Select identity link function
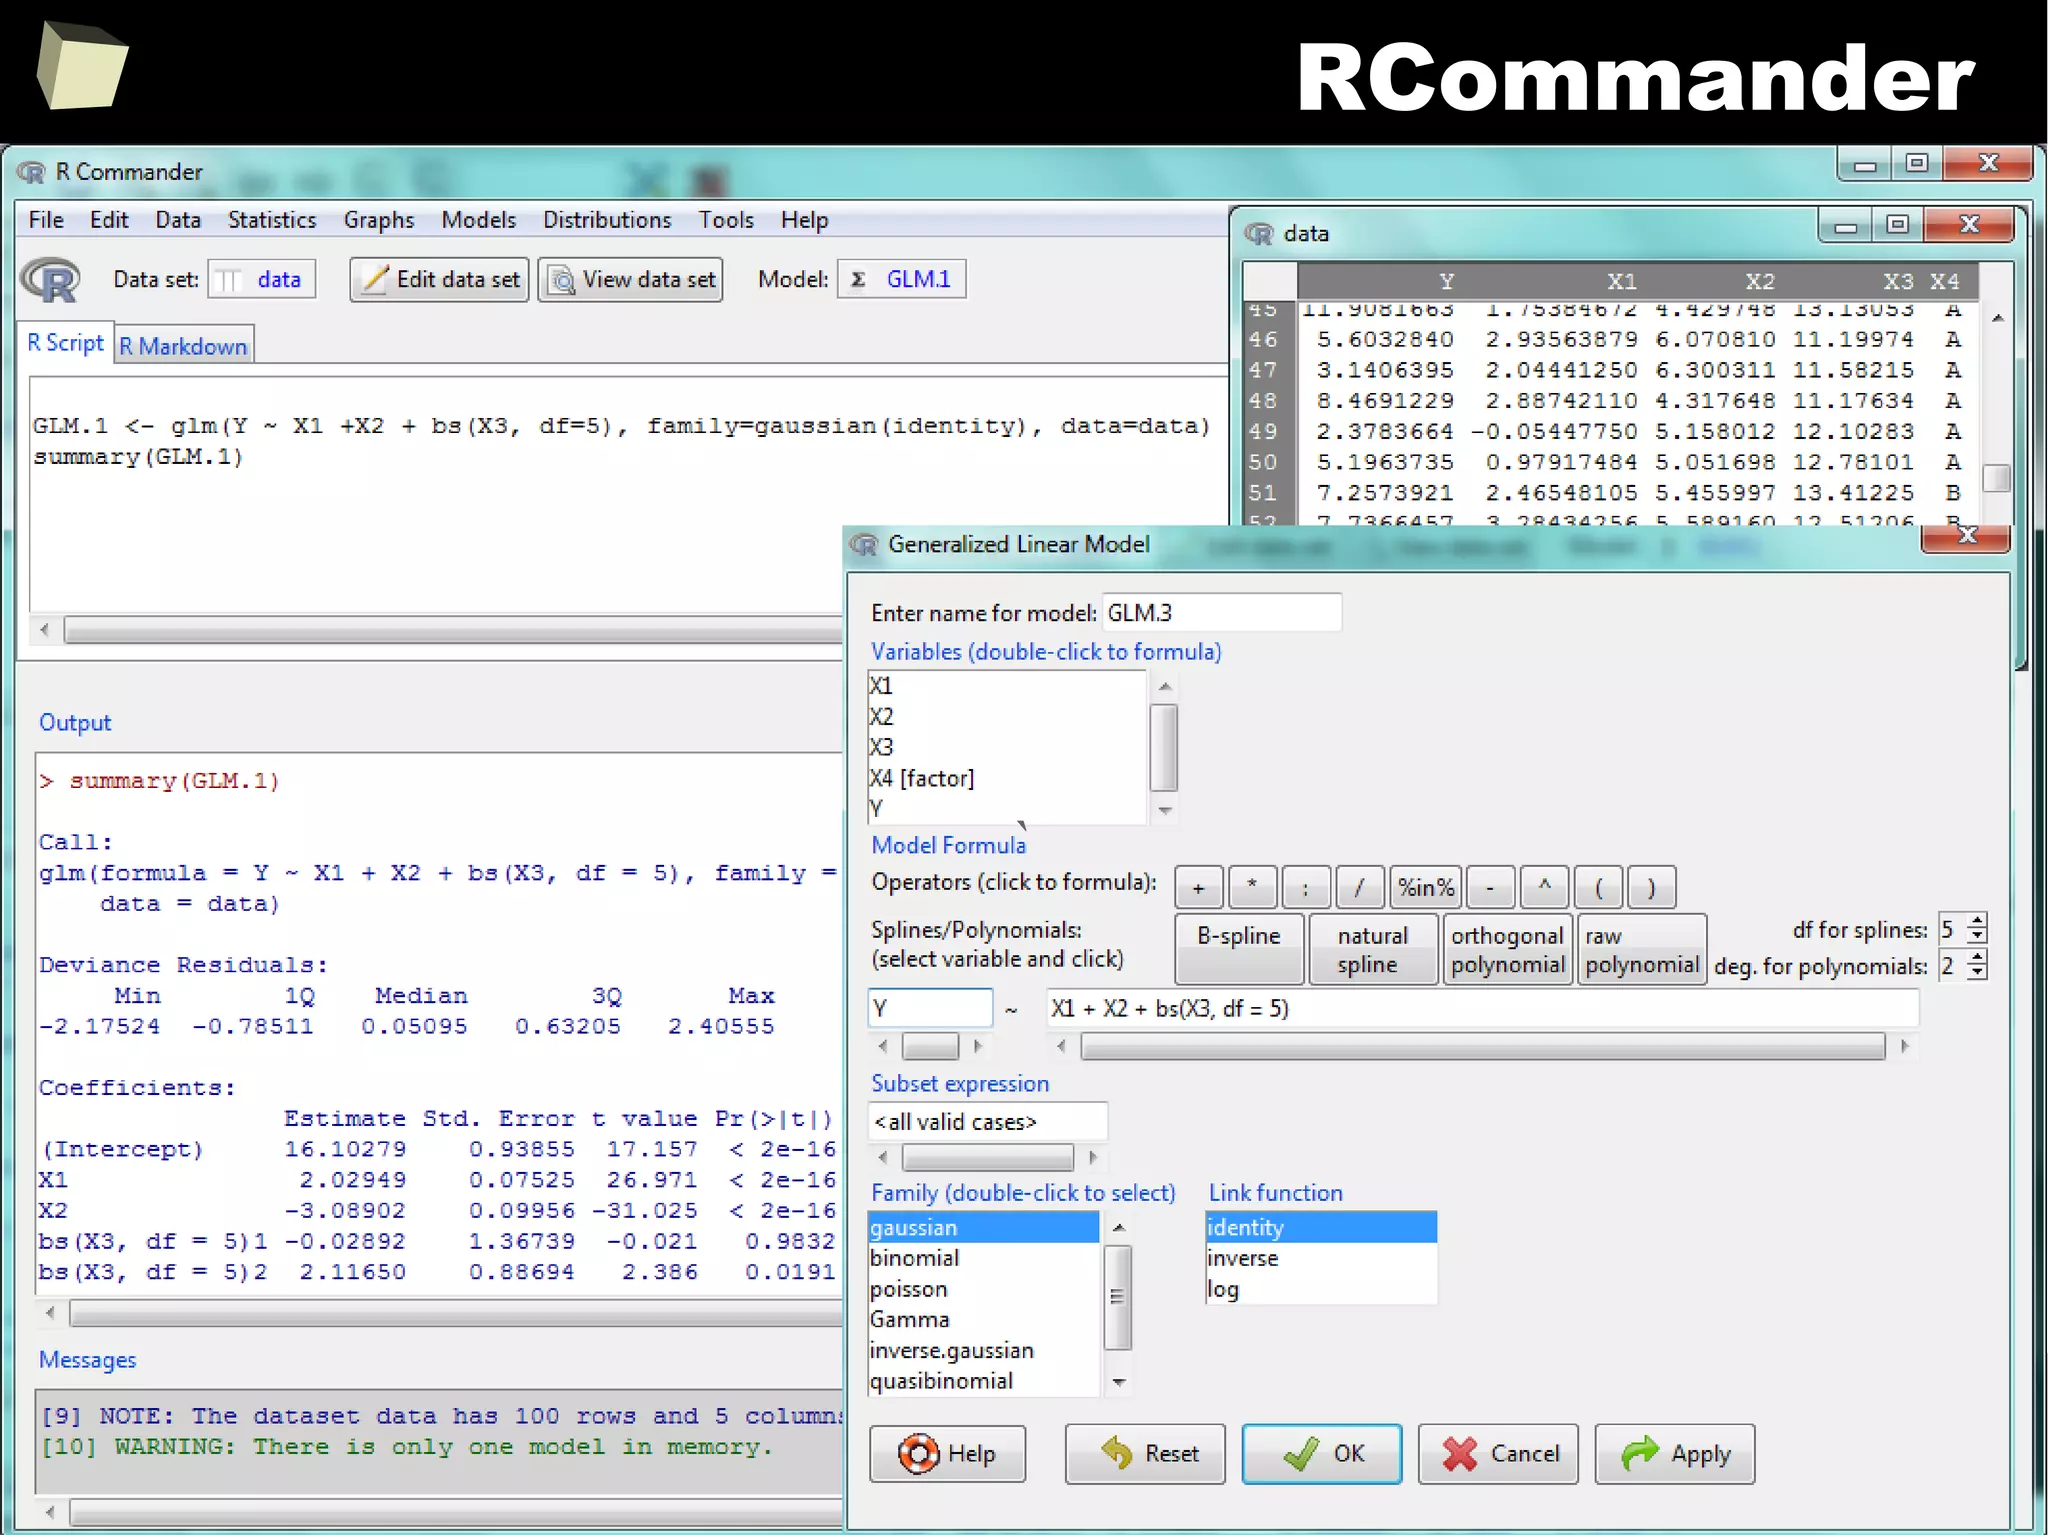The height and width of the screenshot is (1535, 2048). click(x=1321, y=1227)
